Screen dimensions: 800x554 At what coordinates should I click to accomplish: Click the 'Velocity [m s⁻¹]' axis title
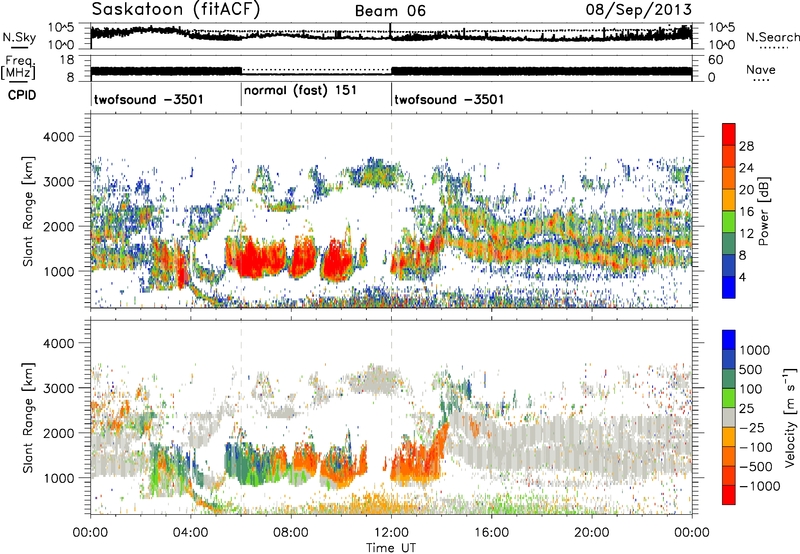point(790,417)
